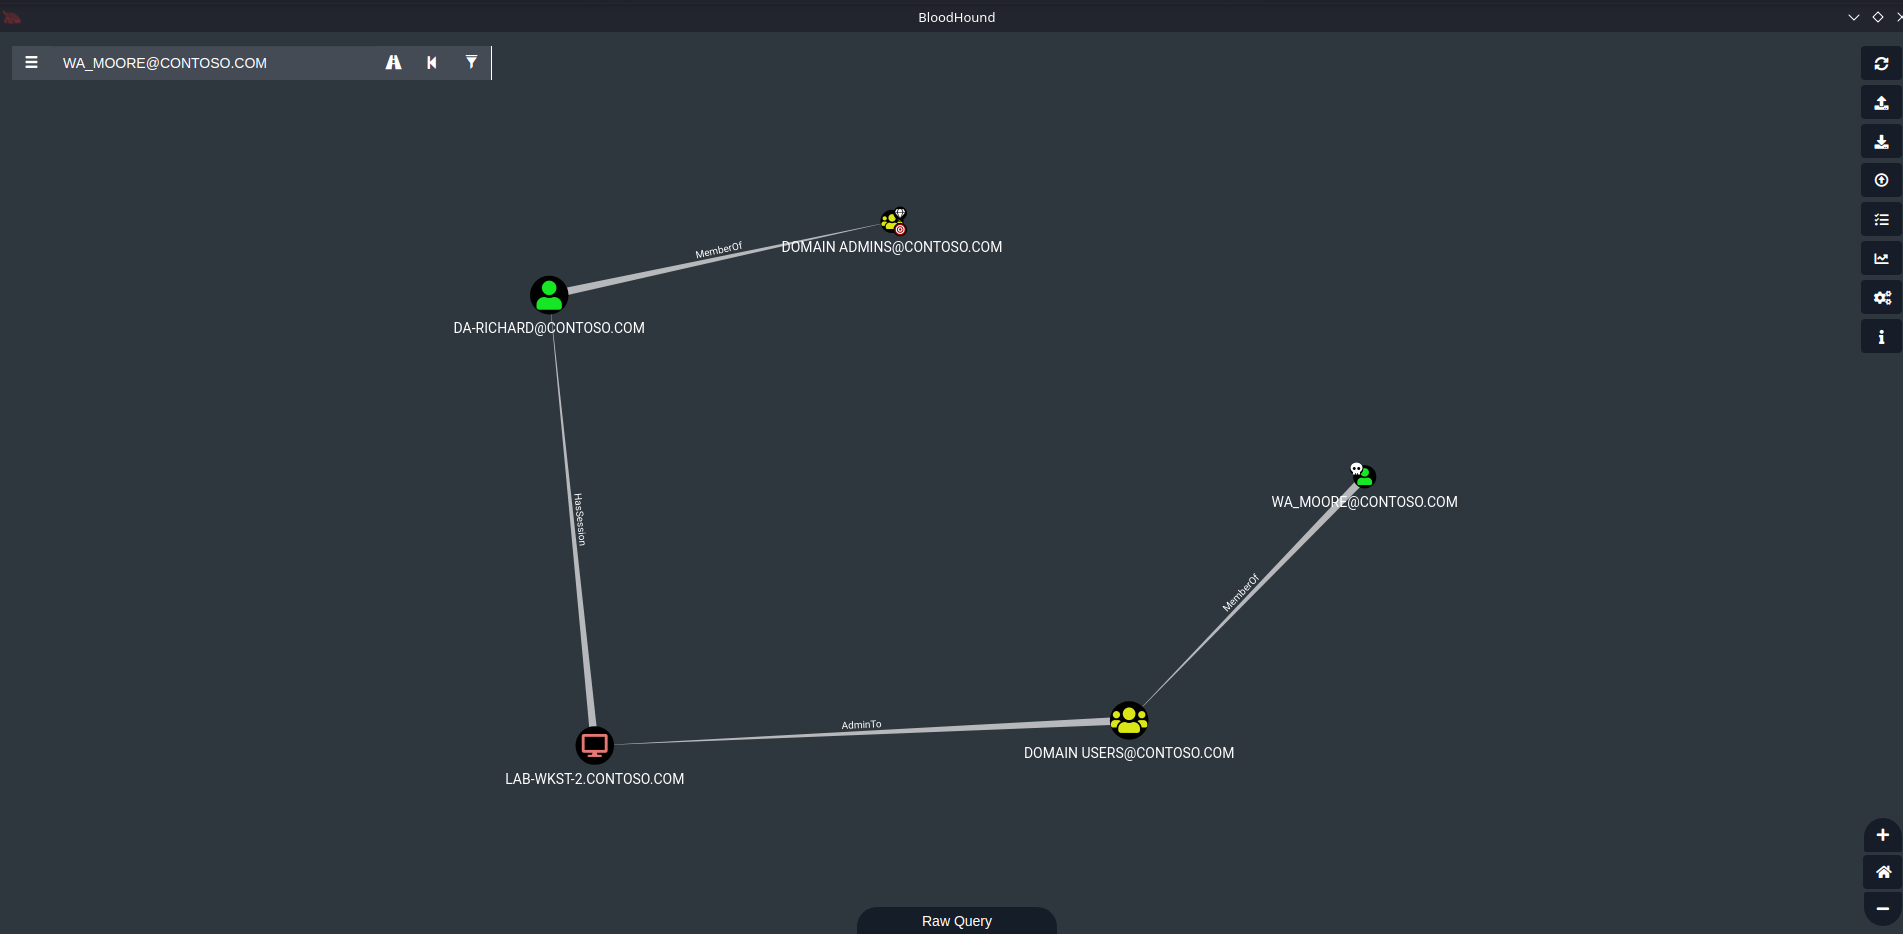The image size is (1903, 934).
Task: Change the graph layout type
Action: point(1881,219)
